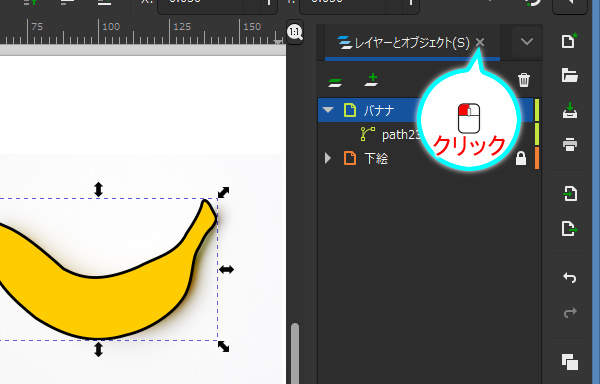Click the orange 下絵 layer color bar

coord(536,158)
